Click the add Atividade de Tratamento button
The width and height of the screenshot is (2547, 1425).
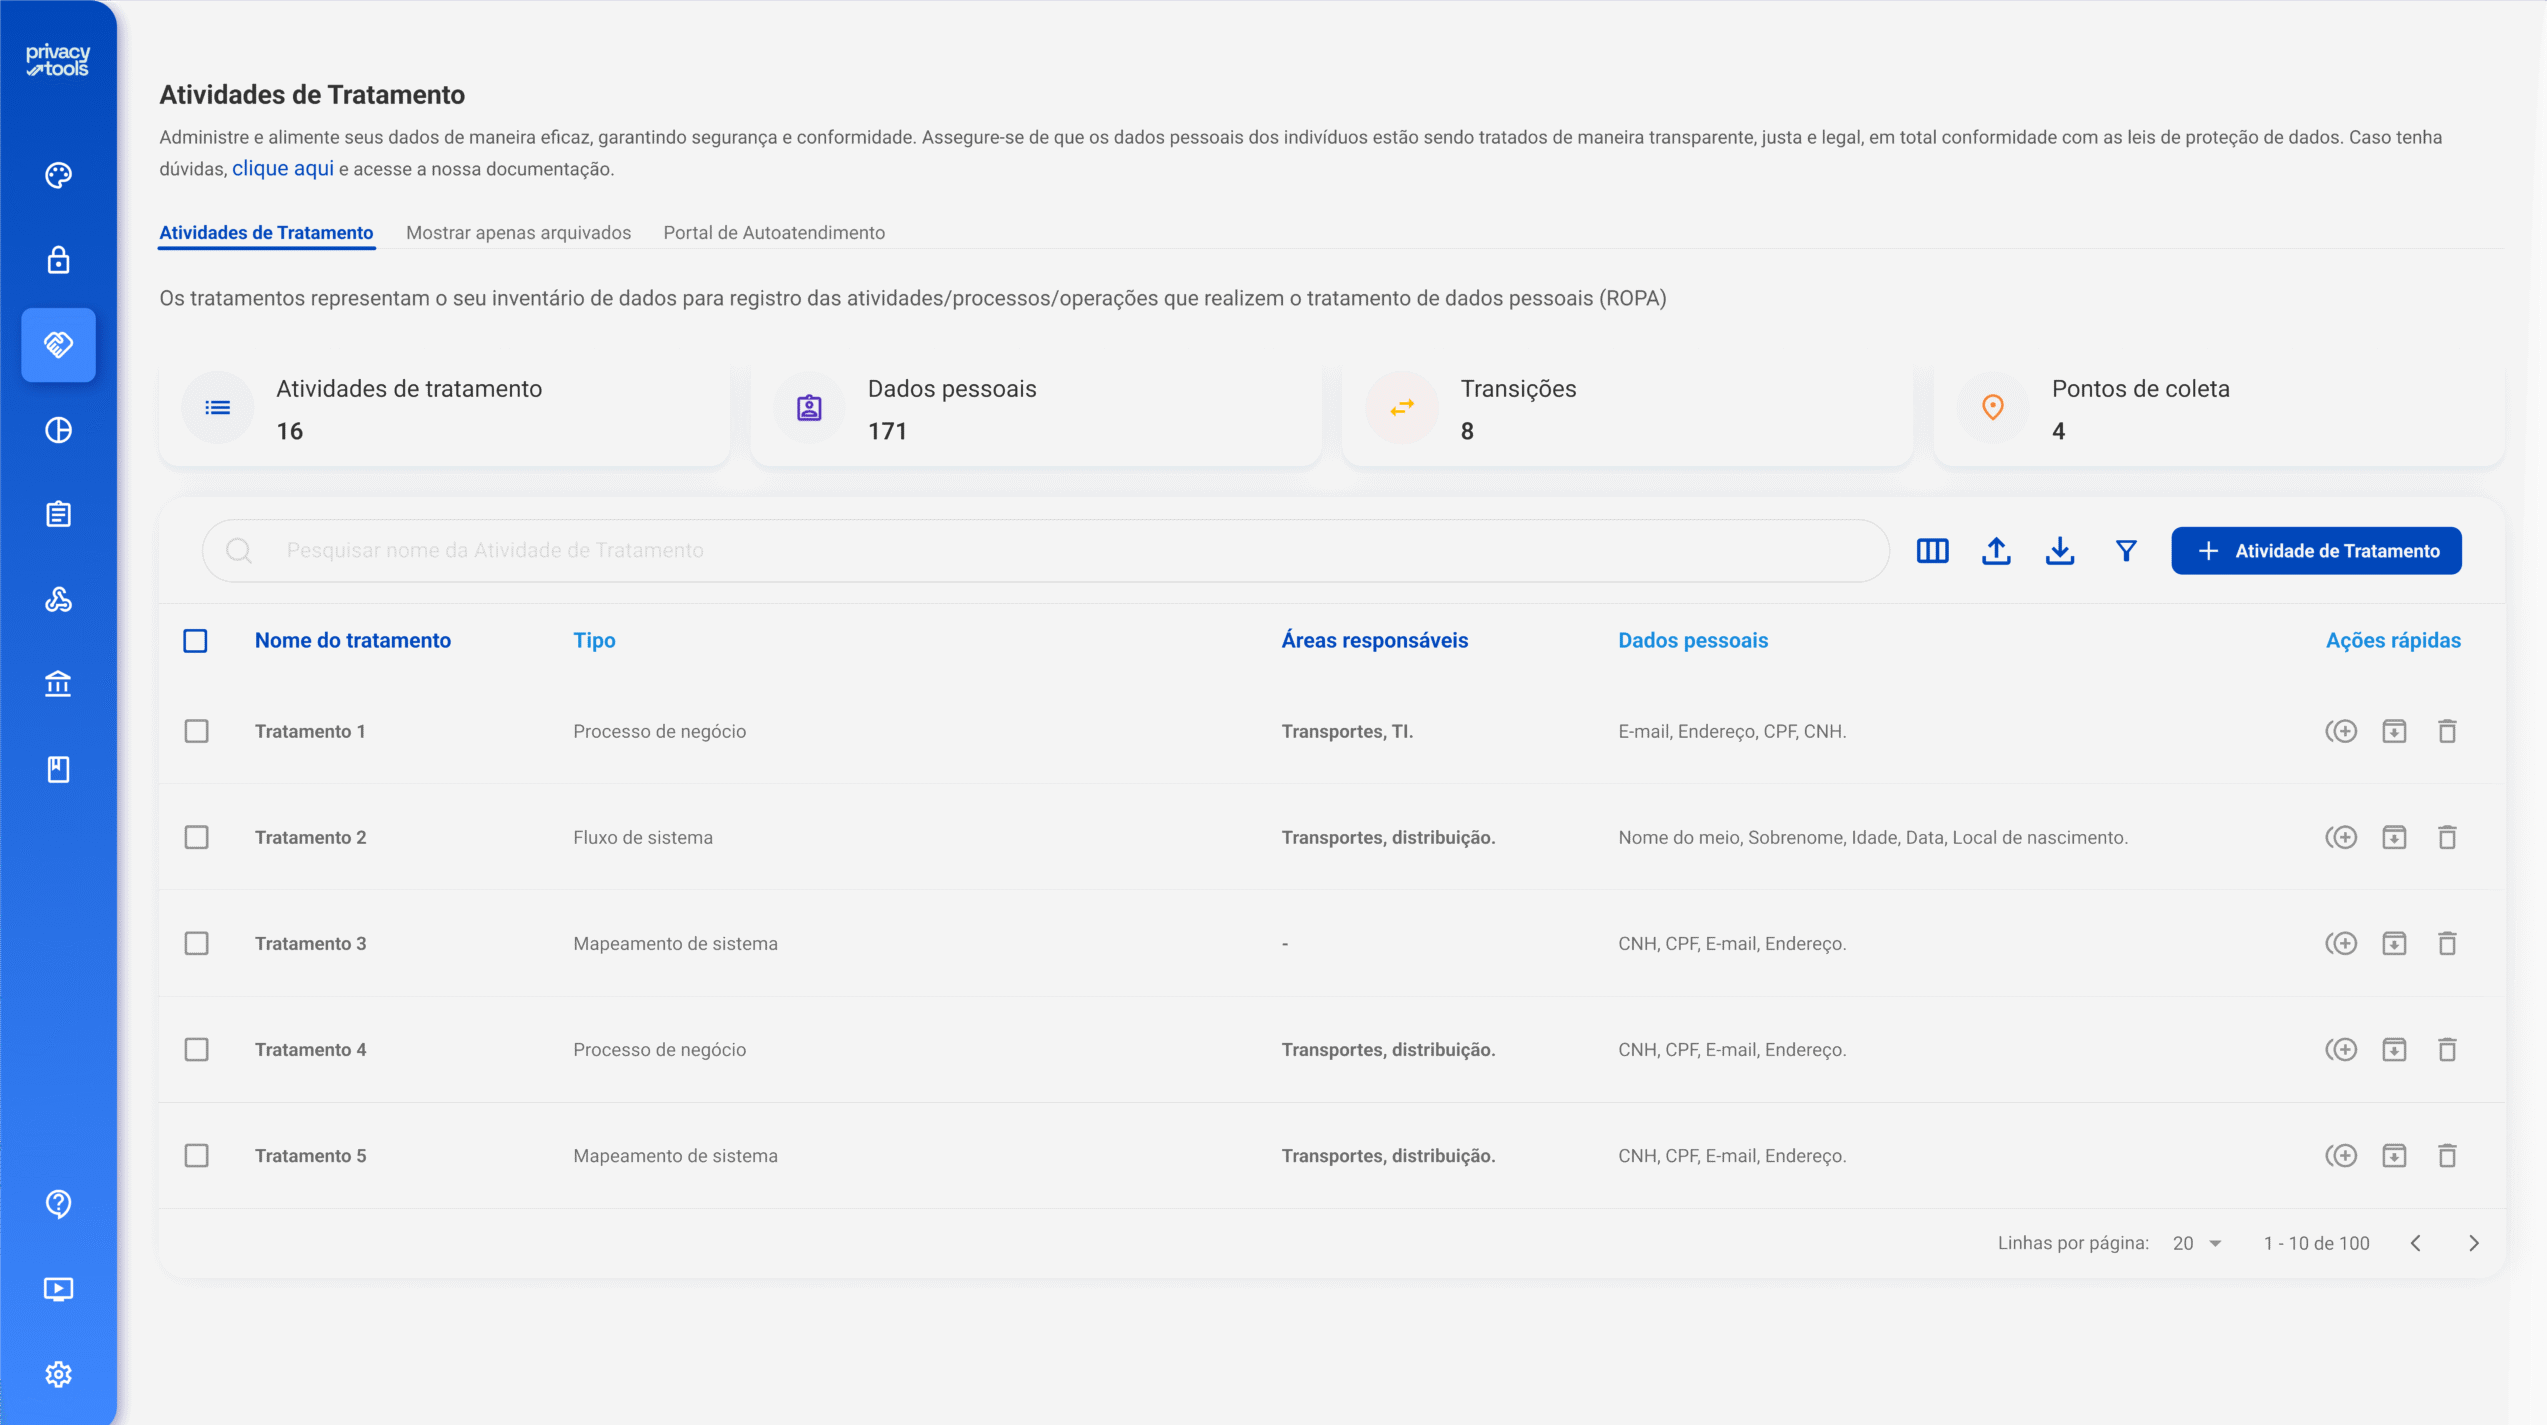point(2316,551)
